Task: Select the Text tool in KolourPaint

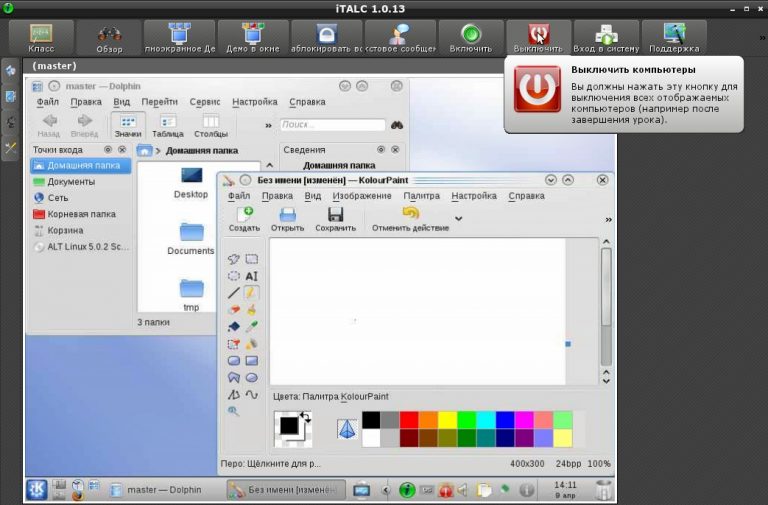Action: pos(252,276)
